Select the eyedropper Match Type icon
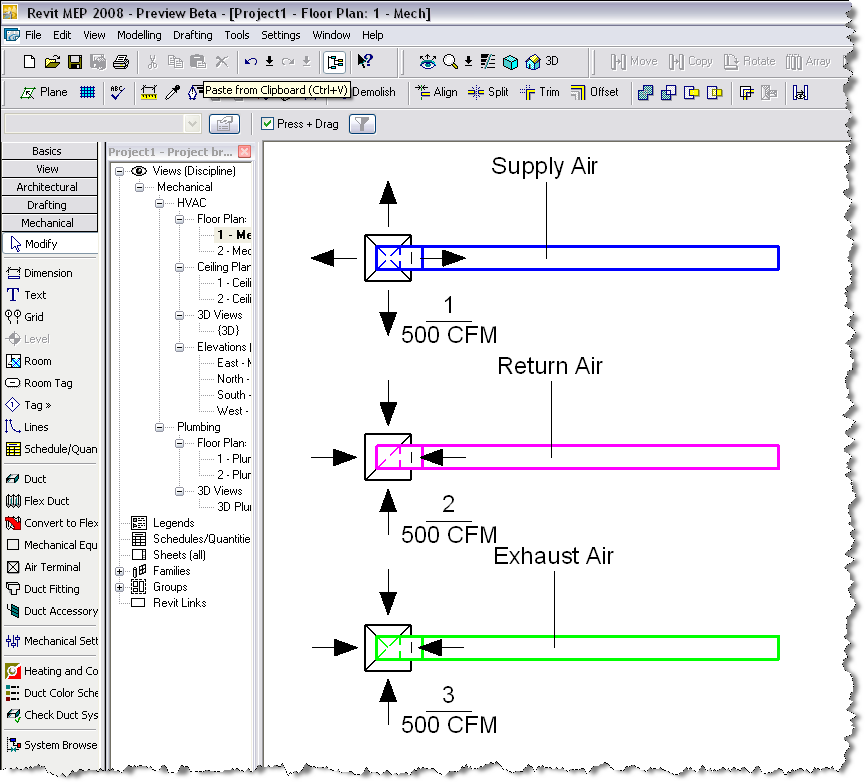865x782 pixels. click(172, 93)
